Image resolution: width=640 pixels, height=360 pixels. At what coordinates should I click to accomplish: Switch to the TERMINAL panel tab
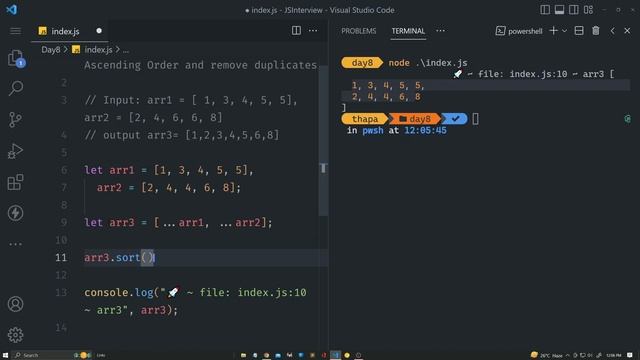tap(408, 31)
